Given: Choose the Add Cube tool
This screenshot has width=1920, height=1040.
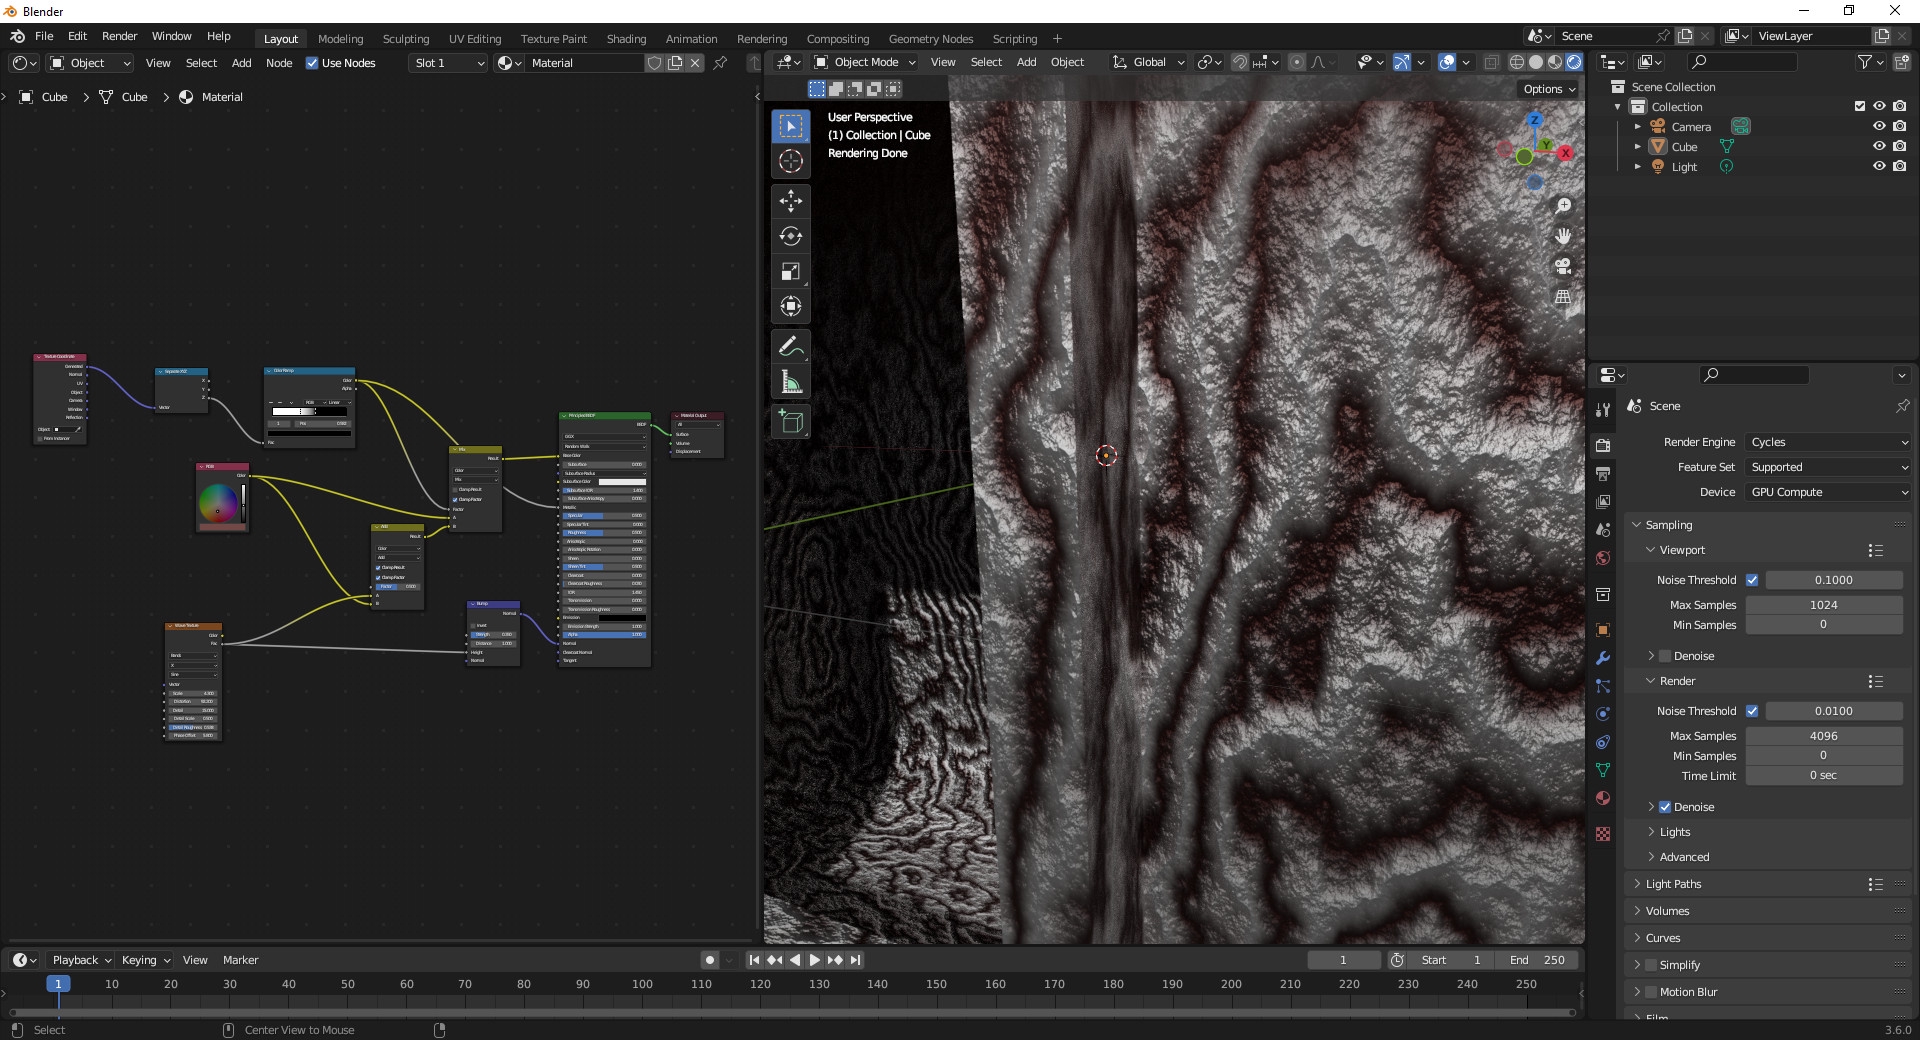Looking at the screenshot, I should click(x=790, y=422).
